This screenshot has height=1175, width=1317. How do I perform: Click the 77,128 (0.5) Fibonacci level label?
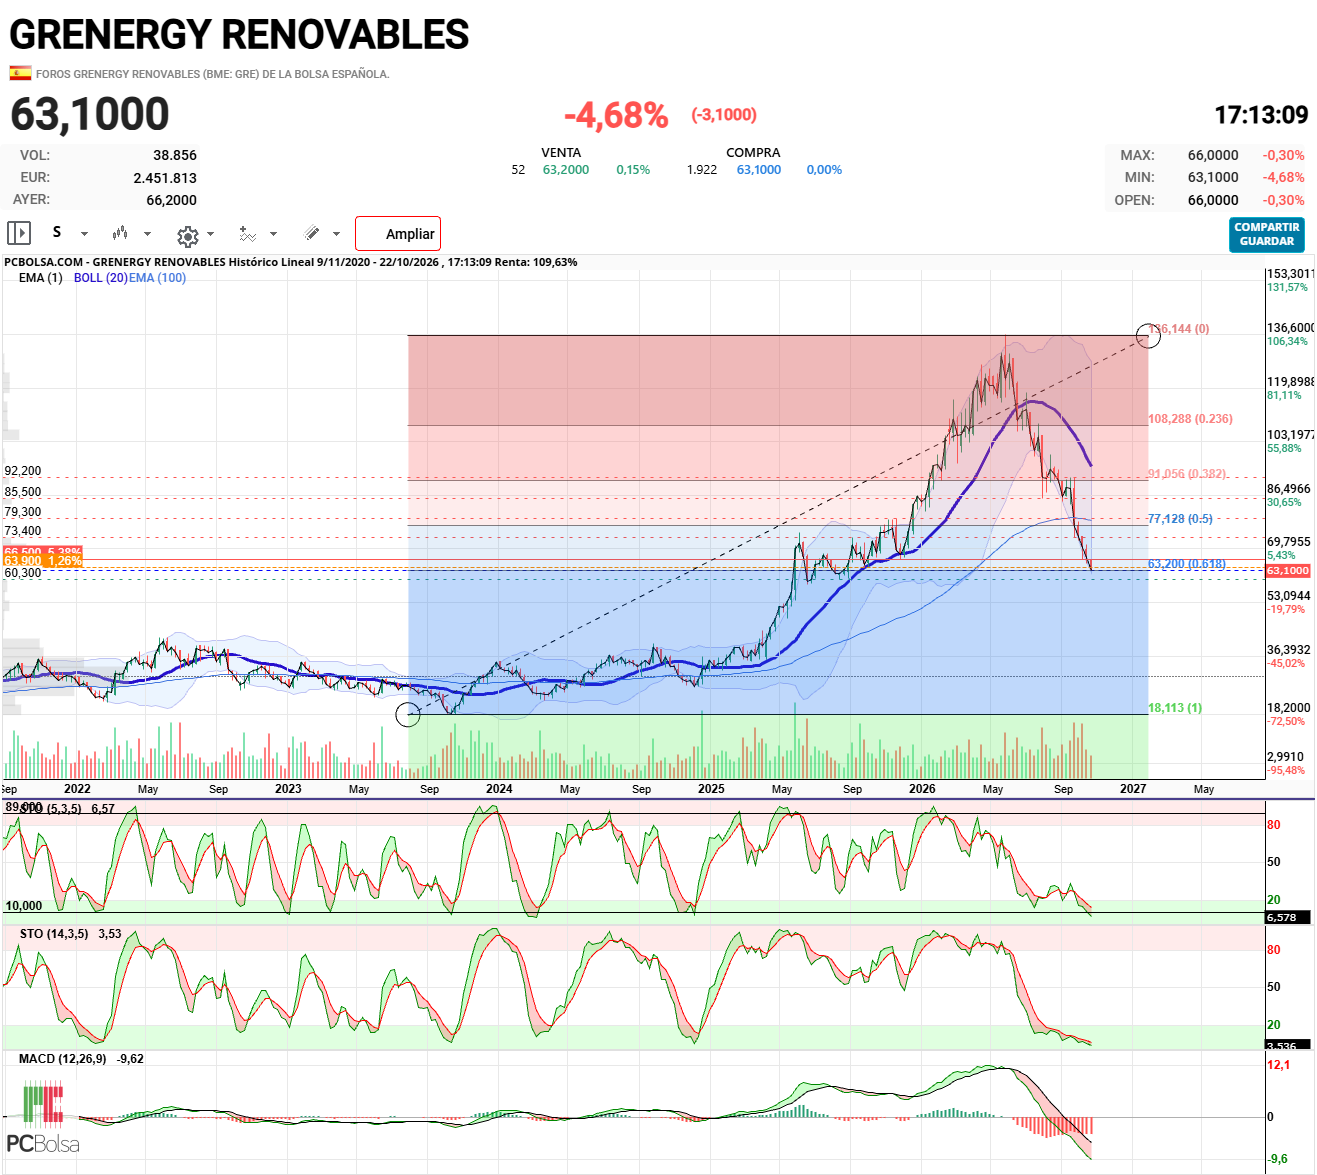tap(1180, 519)
